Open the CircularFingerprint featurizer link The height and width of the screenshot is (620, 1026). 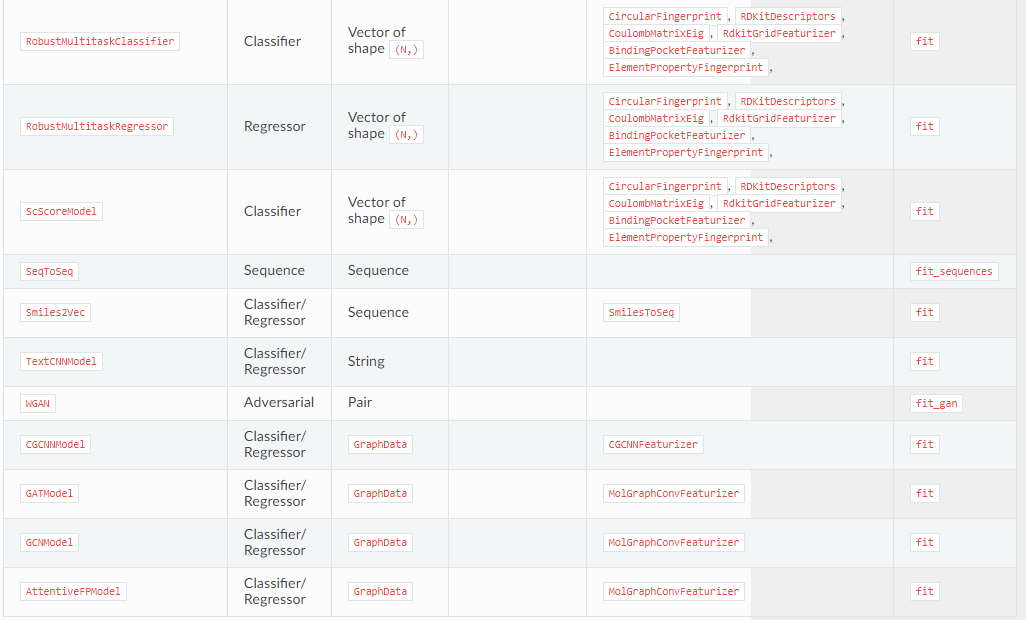coord(663,16)
